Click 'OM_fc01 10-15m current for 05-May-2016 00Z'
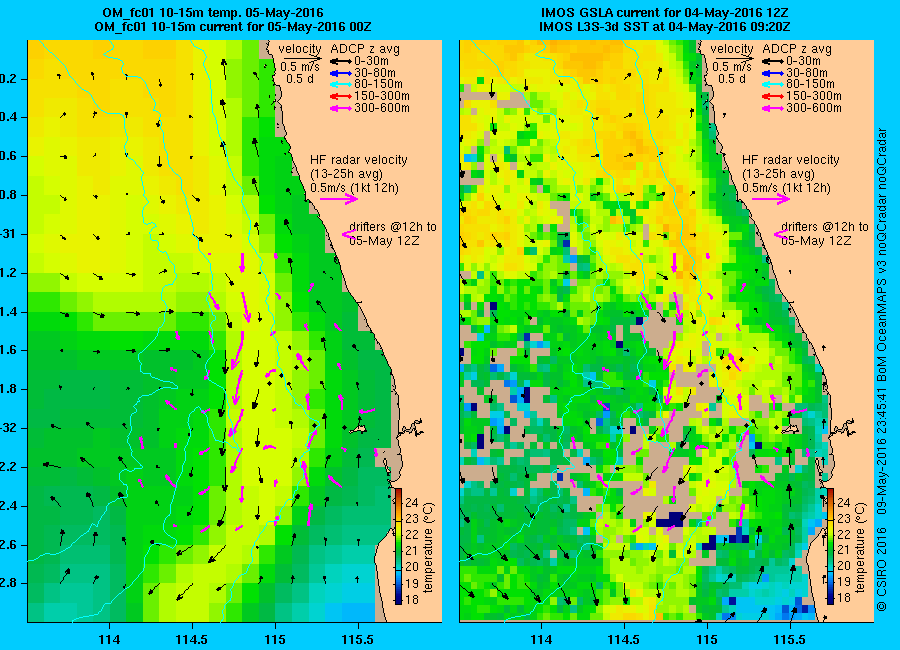The image size is (900, 650). 232,26
